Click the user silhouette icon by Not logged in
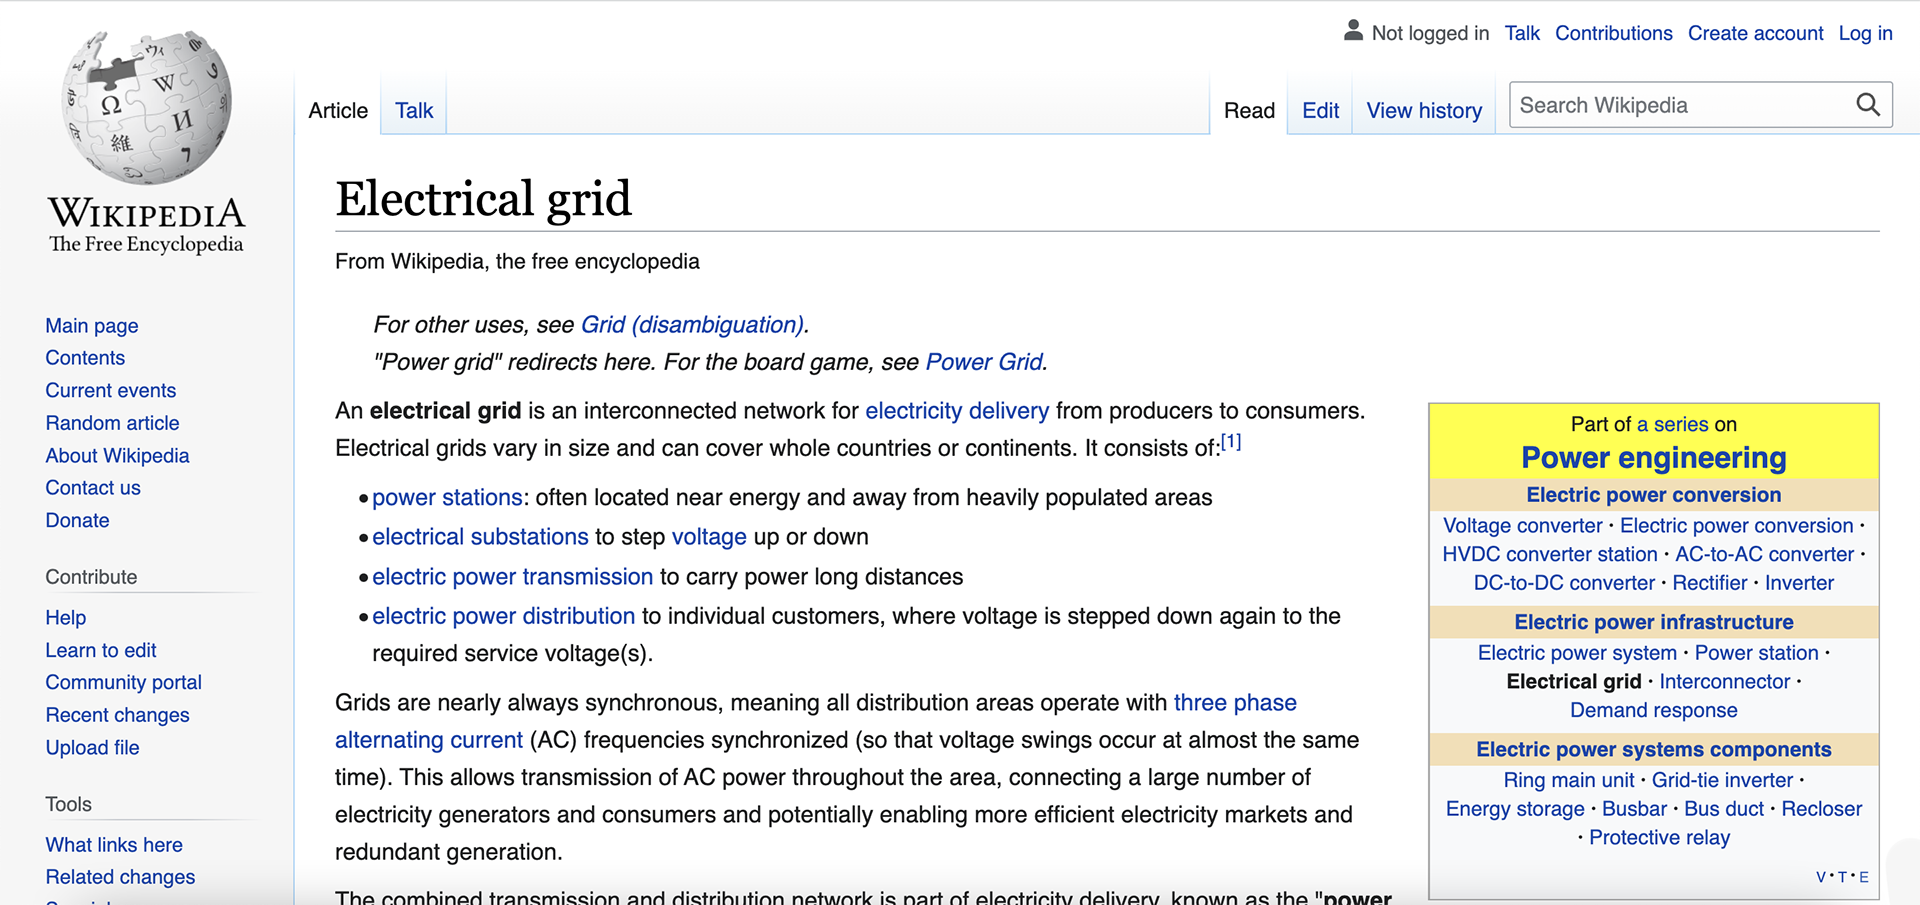This screenshot has width=1920, height=905. (1353, 31)
